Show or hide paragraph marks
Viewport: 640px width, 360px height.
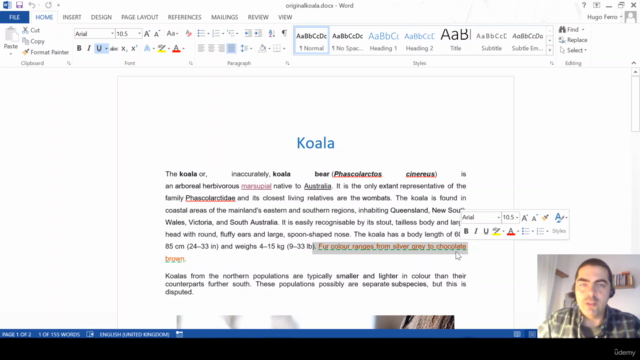(284, 34)
